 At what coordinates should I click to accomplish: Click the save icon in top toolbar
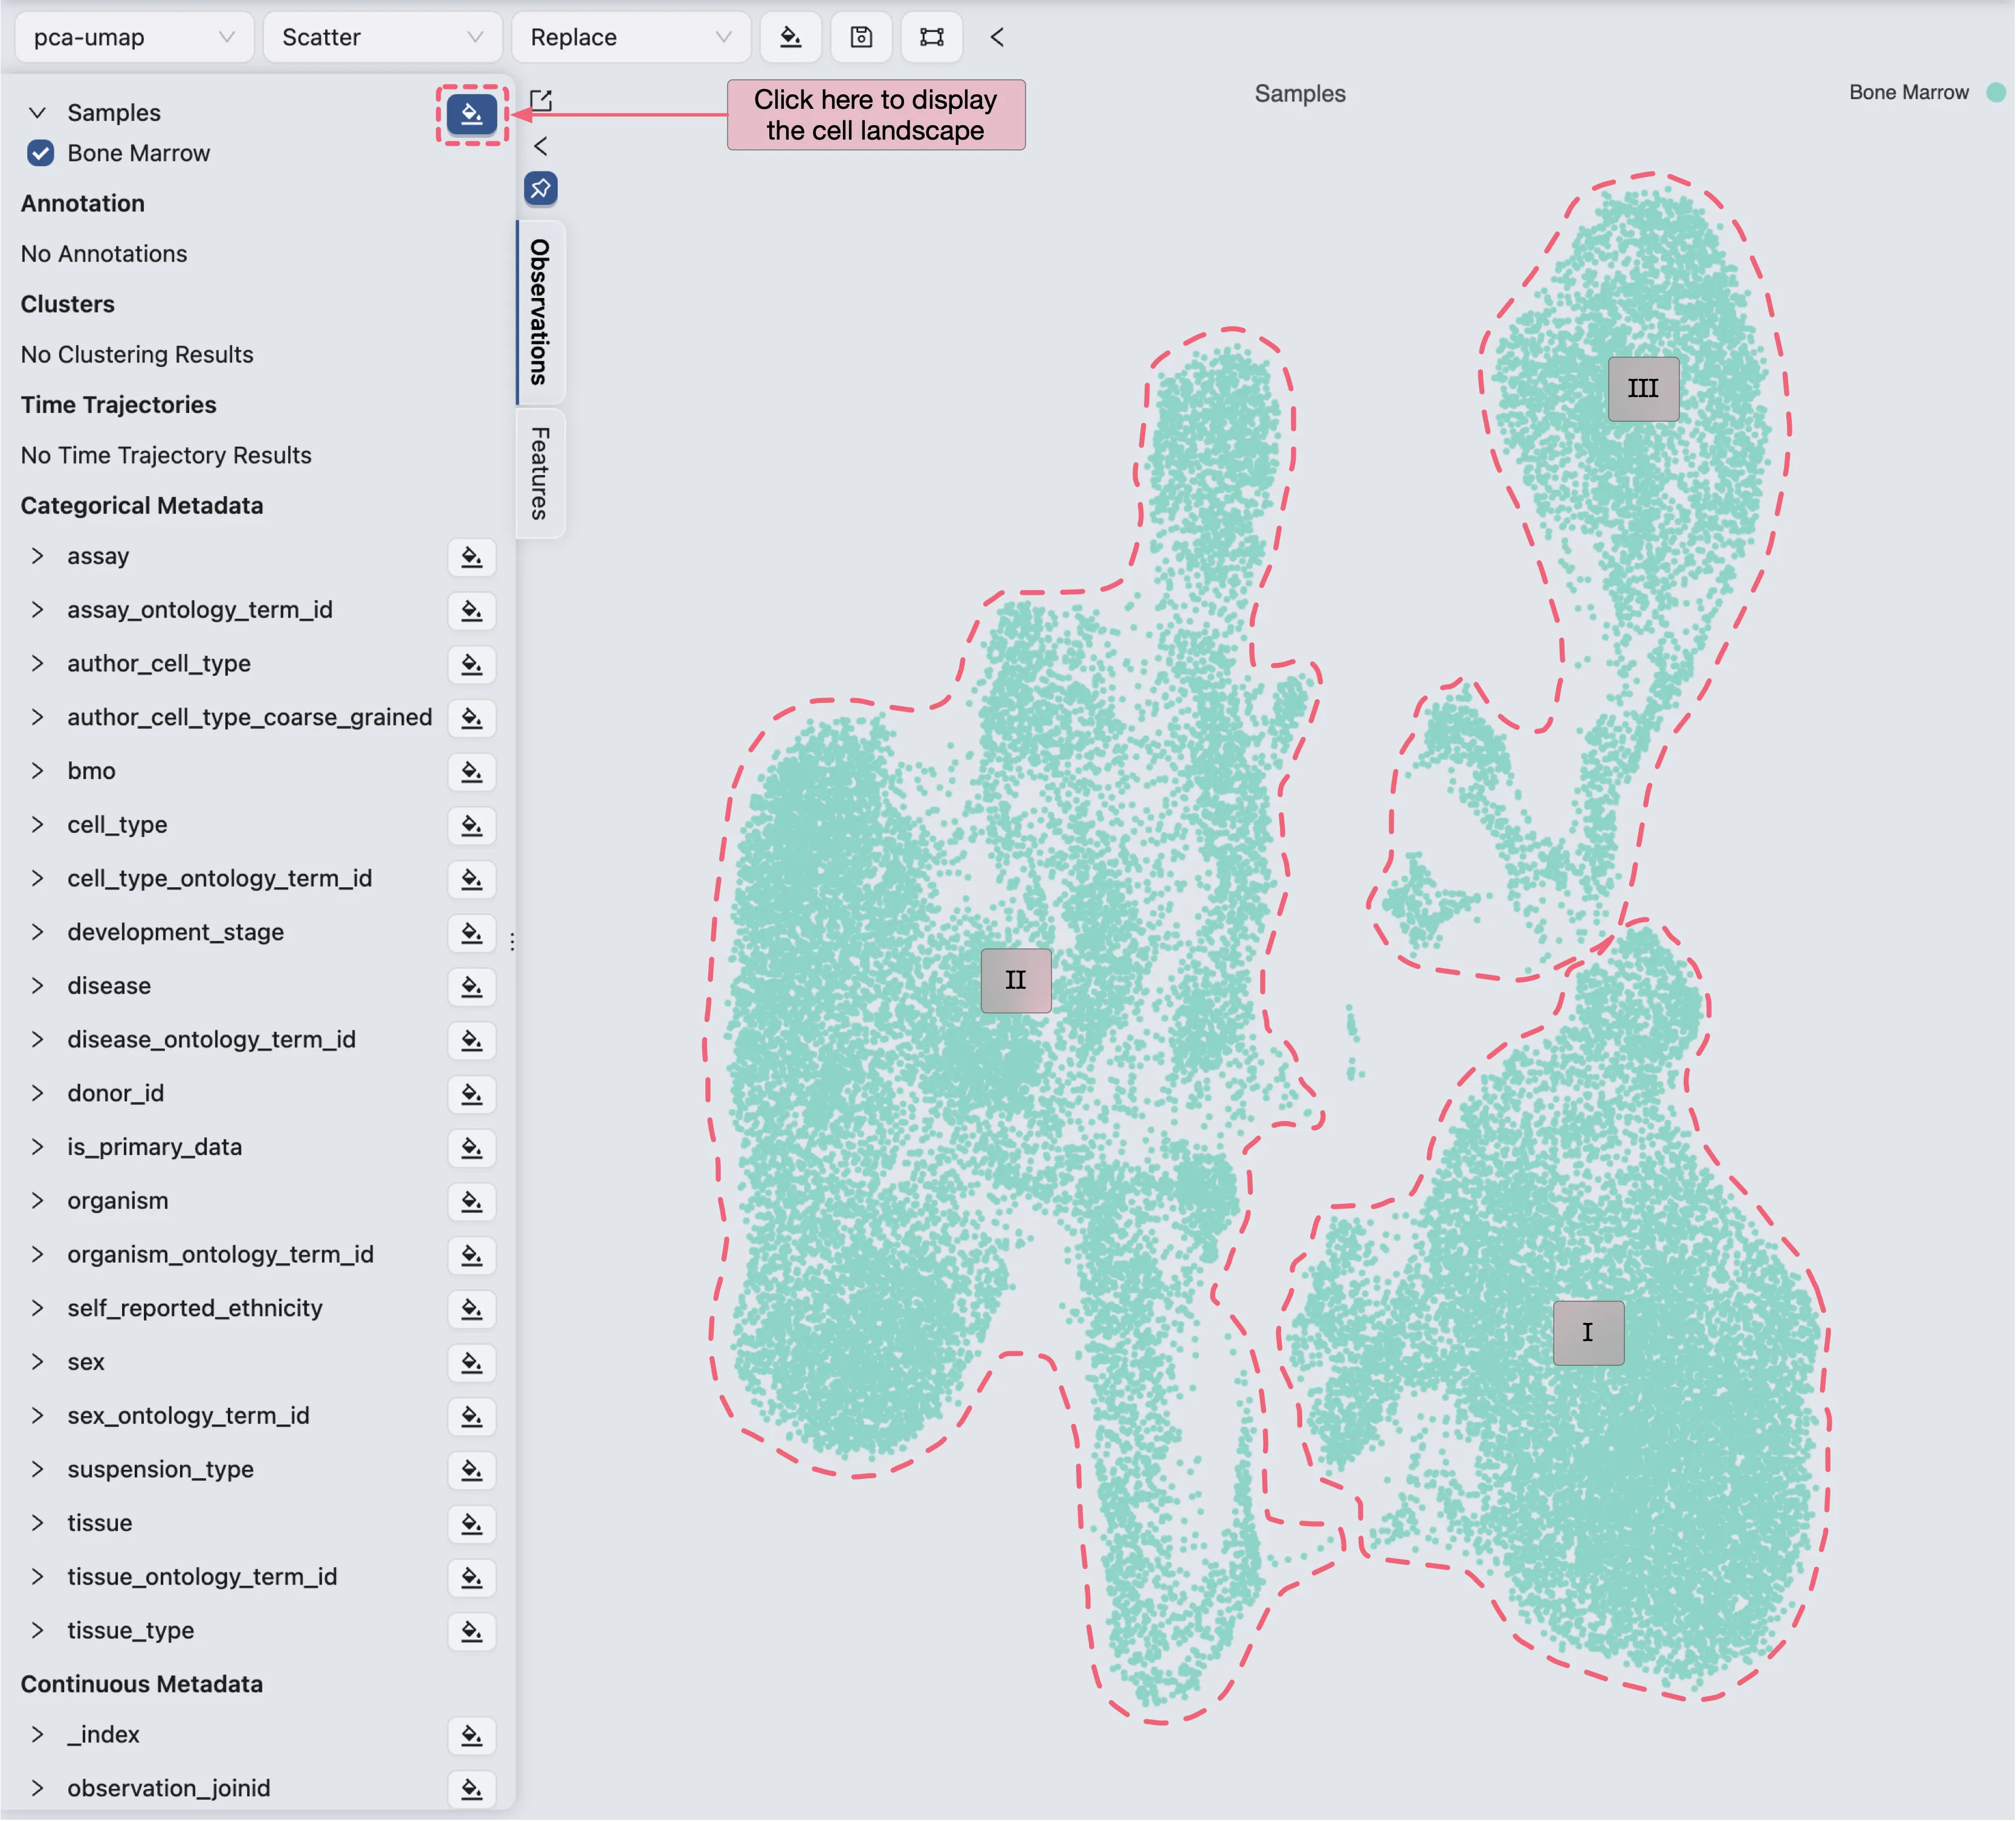coord(861,37)
